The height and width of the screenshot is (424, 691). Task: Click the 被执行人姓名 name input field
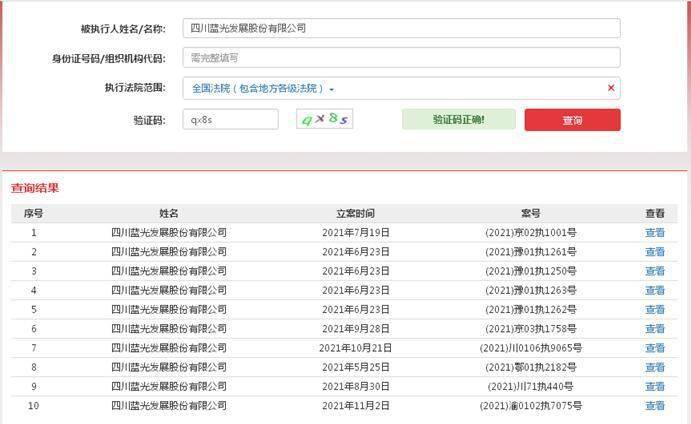tap(400, 28)
